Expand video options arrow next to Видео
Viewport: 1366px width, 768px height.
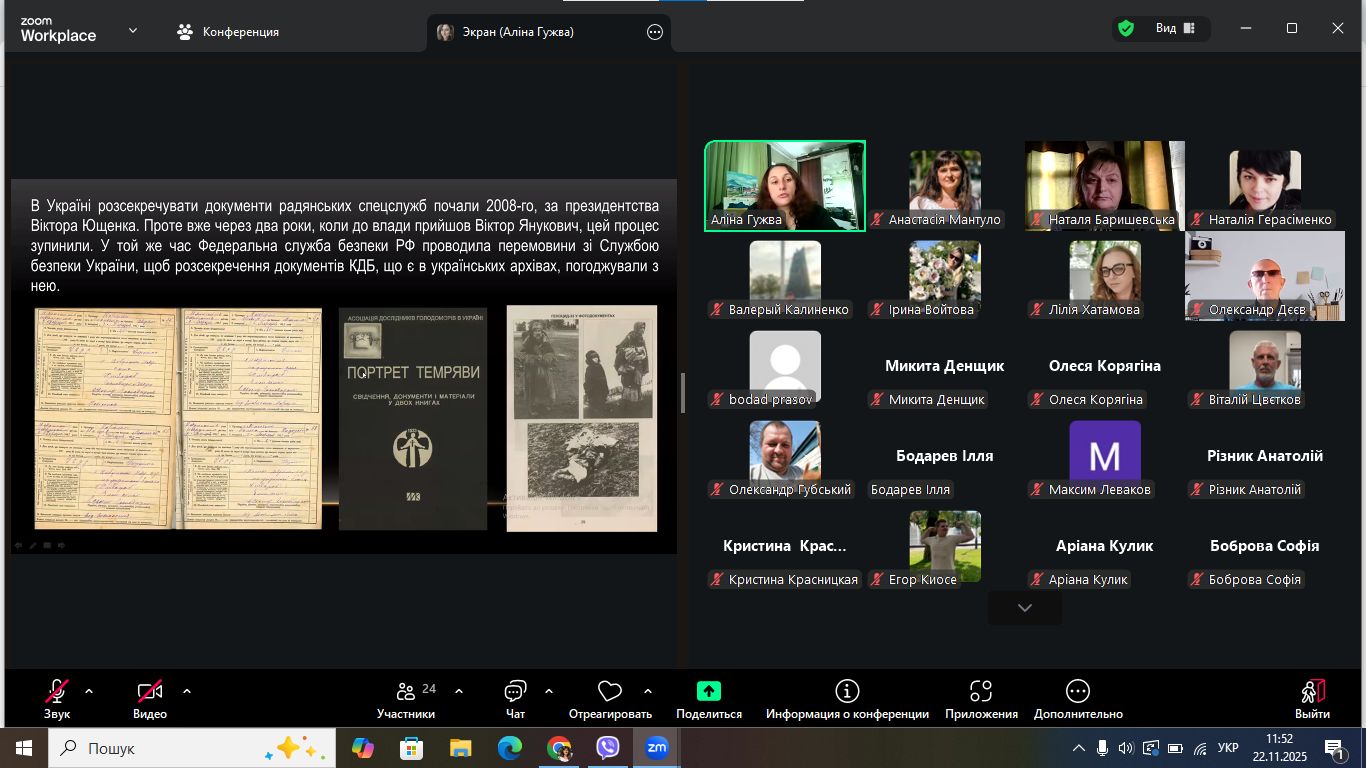click(x=187, y=691)
